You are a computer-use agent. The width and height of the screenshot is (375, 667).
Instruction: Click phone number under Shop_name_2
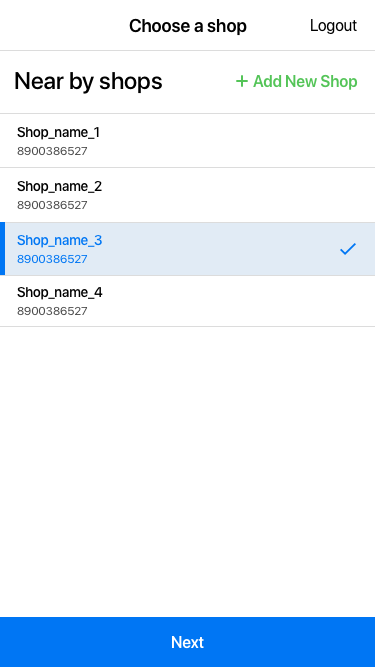point(52,205)
